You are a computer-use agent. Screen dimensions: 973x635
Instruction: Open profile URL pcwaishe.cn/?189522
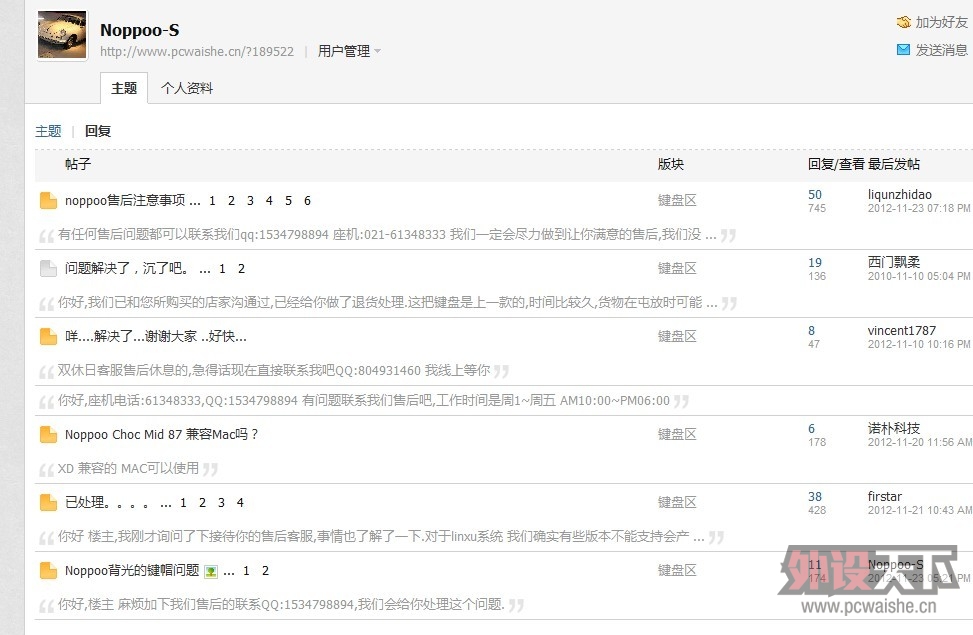point(197,52)
